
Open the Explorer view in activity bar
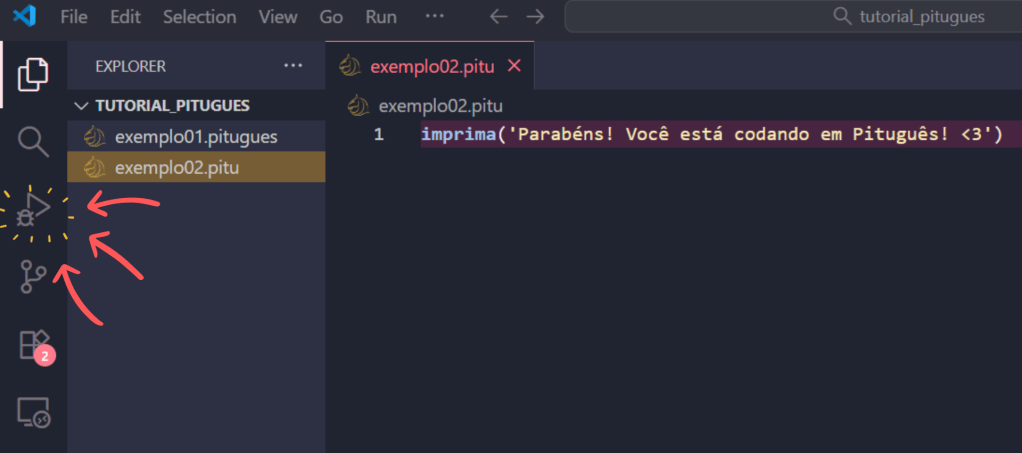tap(33, 74)
